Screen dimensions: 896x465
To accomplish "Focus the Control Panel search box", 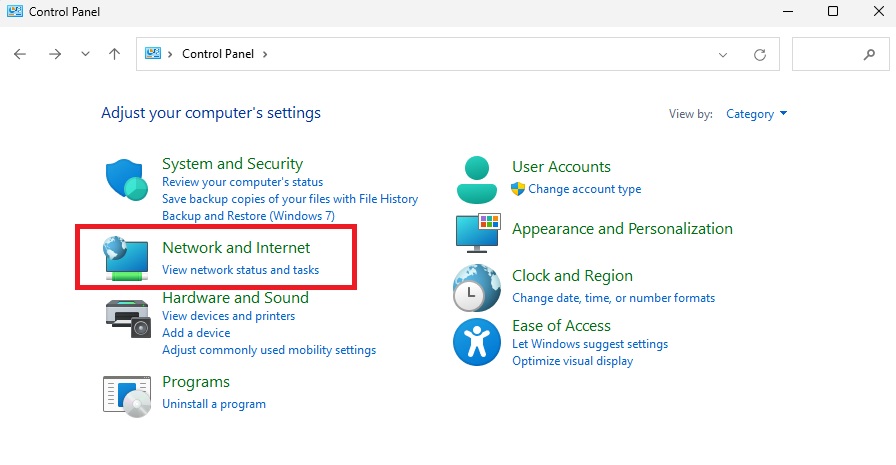I will pos(841,54).
